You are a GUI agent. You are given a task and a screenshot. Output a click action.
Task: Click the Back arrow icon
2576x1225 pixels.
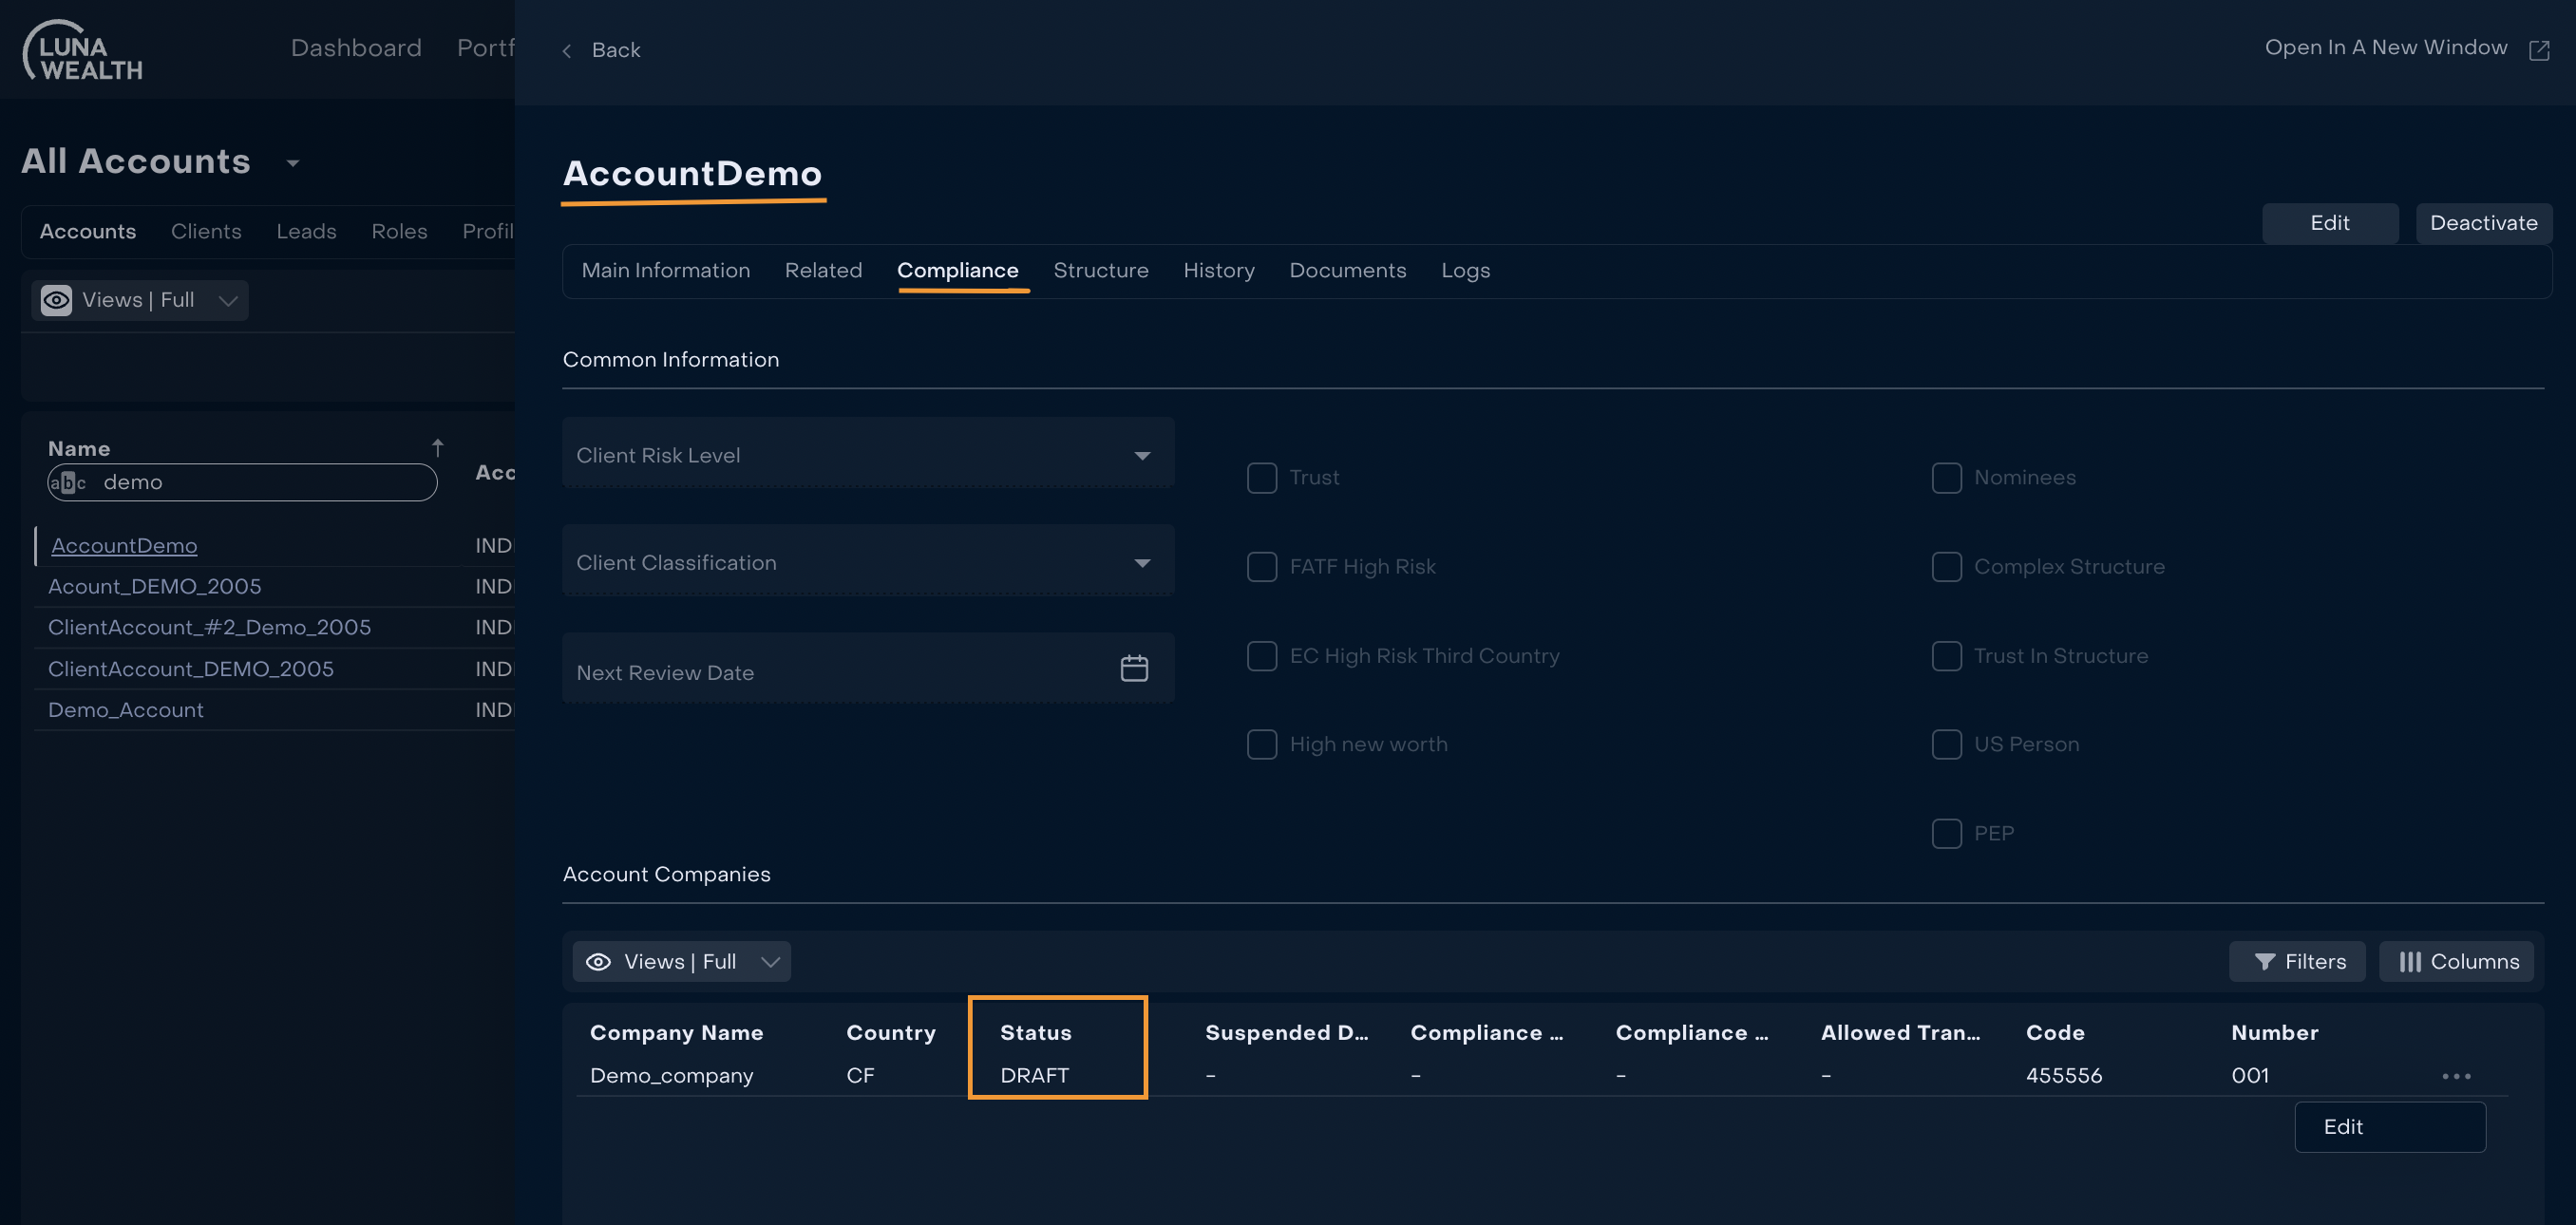[x=567, y=50]
